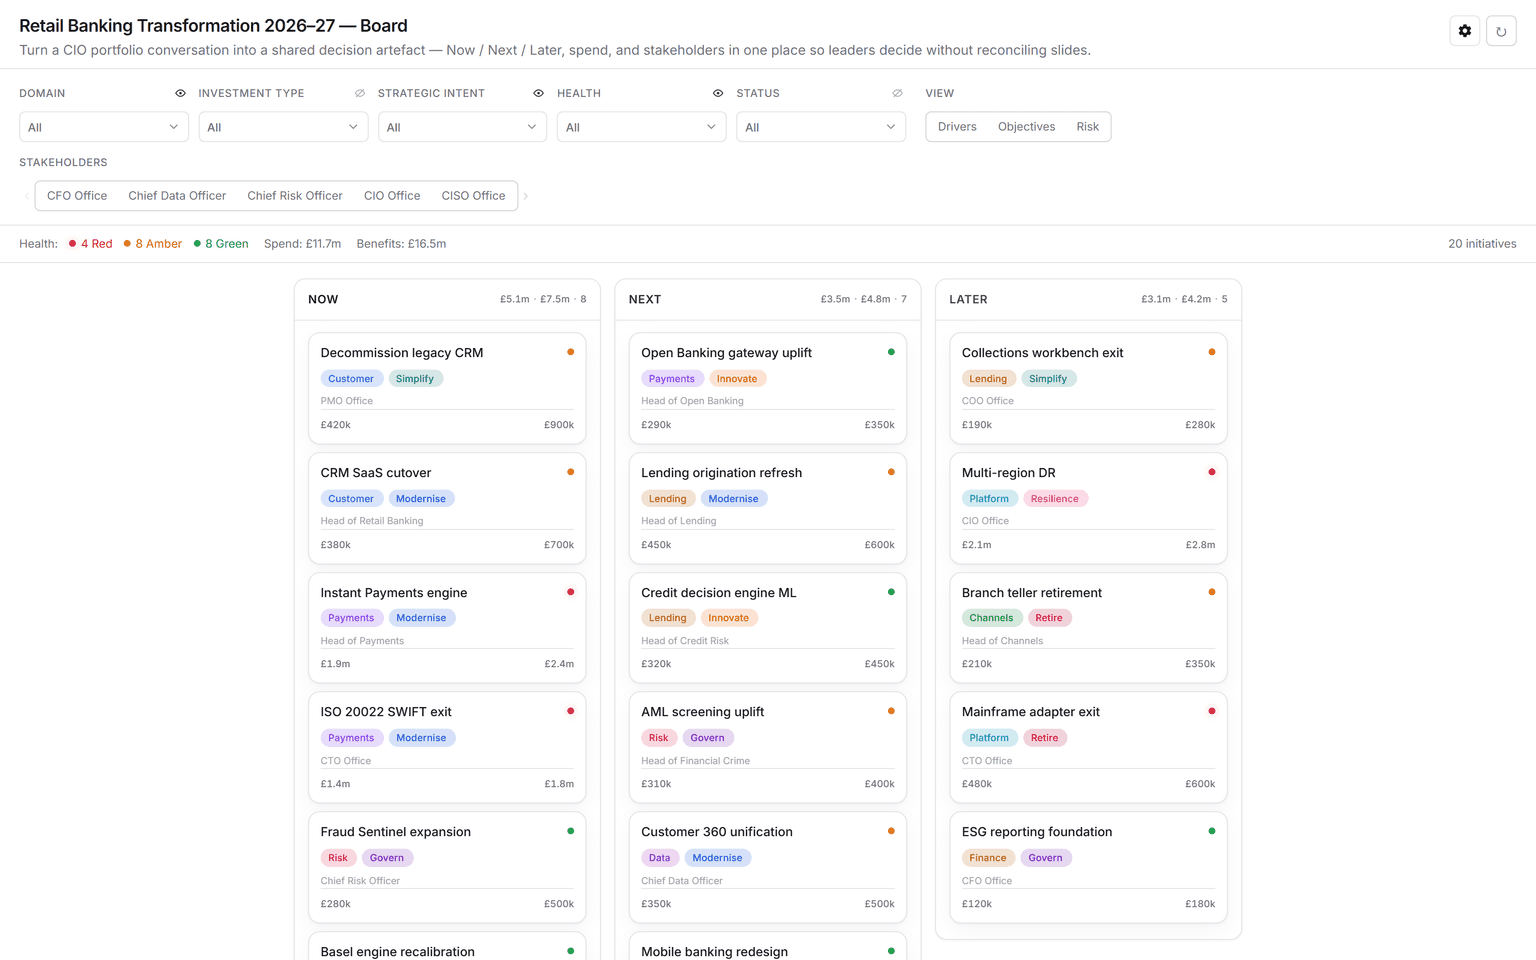Screen dimensions: 1536x960
Task: Click the Resilience tag on Multi-region DR
Action: coord(1055,499)
